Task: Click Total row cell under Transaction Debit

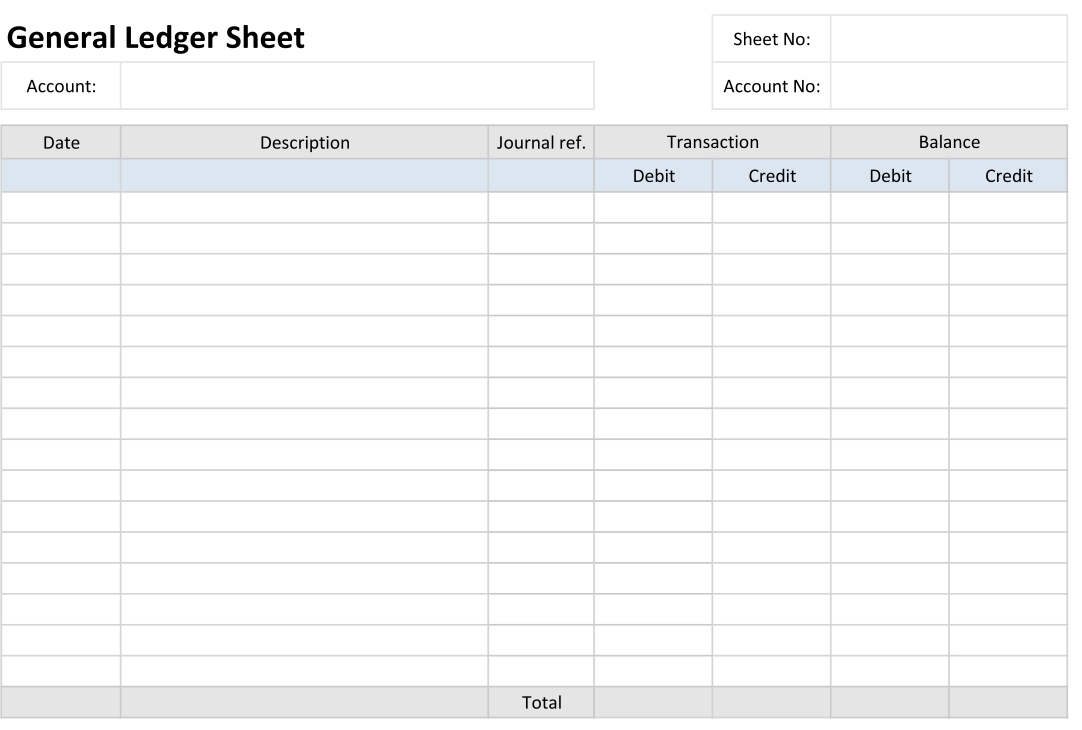Action: [653, 702]
